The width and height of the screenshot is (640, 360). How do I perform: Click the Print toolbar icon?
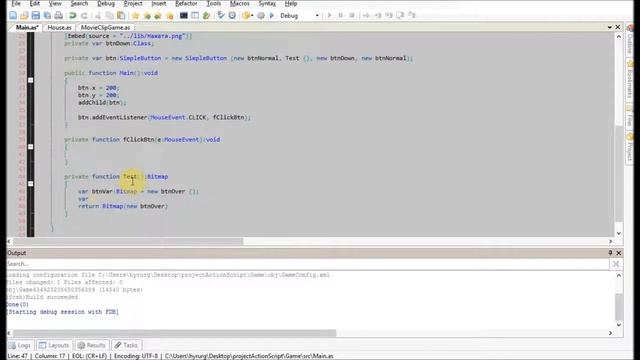tap(59, 16)
